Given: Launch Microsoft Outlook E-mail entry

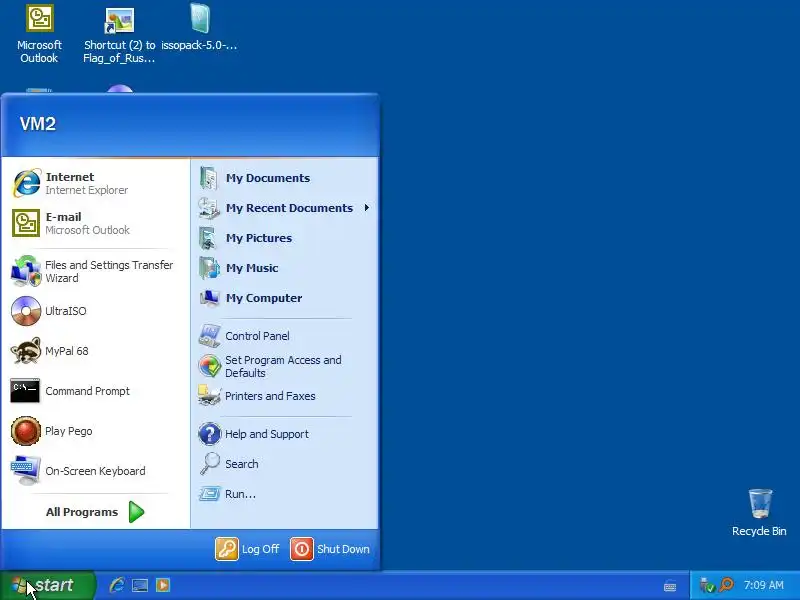Looking at the screenshot, I should point(95,223).
